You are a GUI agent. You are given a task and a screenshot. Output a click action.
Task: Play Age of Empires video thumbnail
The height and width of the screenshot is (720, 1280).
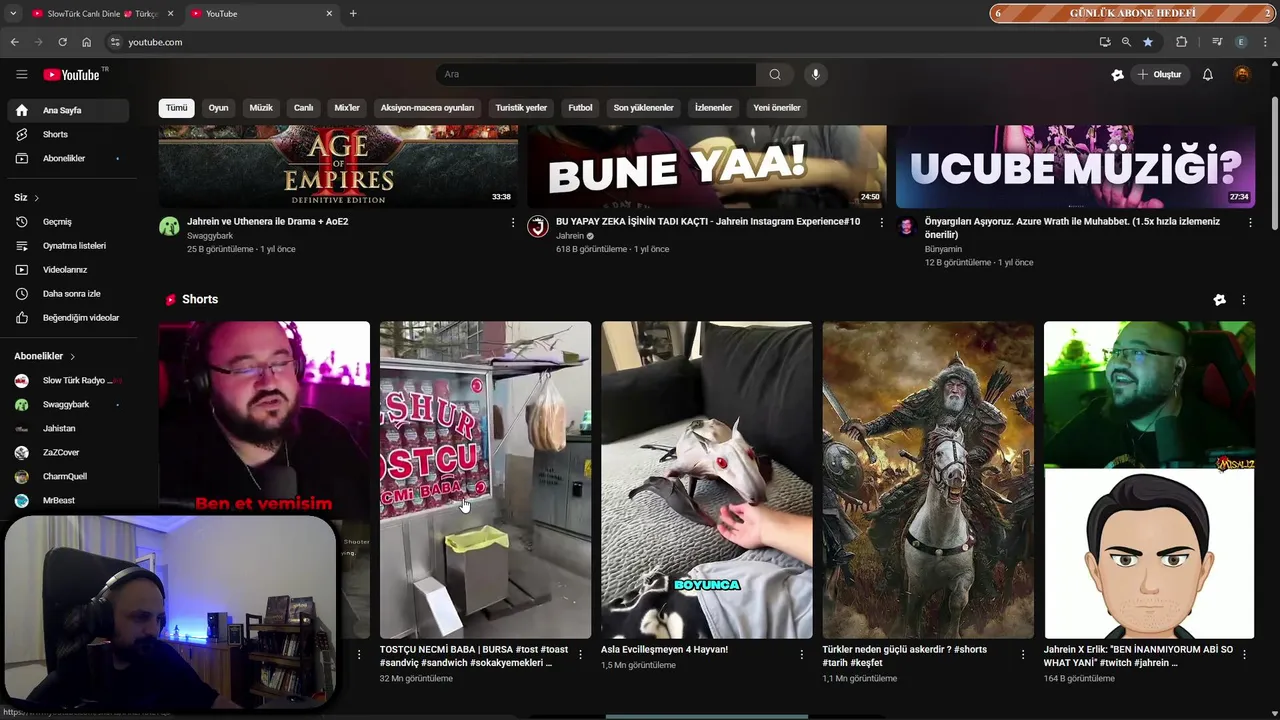pos(338,166)
